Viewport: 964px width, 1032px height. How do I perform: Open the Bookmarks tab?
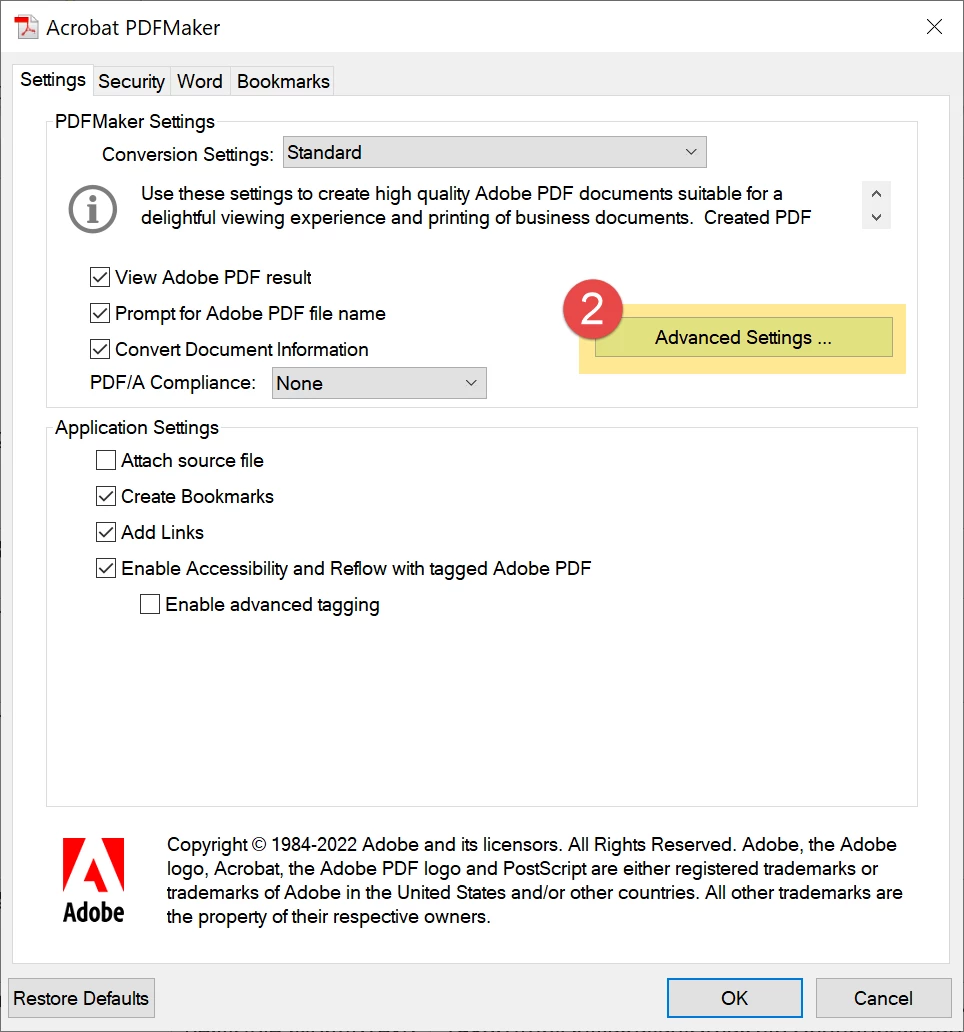tap(283, 82)
